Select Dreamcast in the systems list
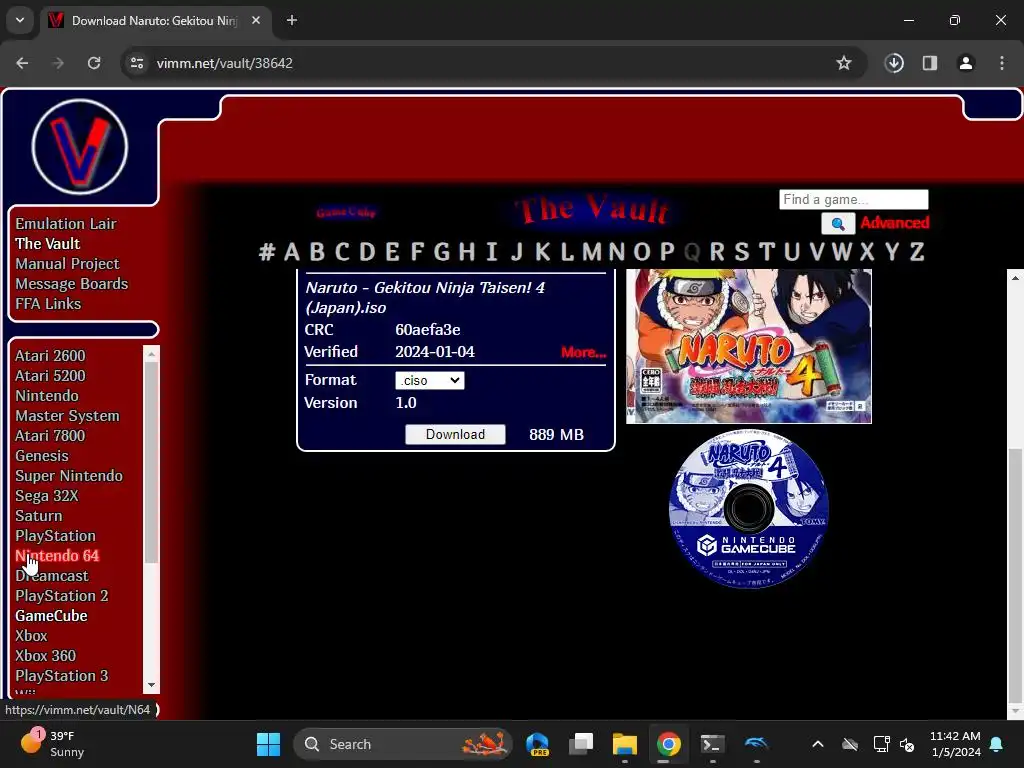This screenshot has width=1024, height=768. [x=52, y=576]
